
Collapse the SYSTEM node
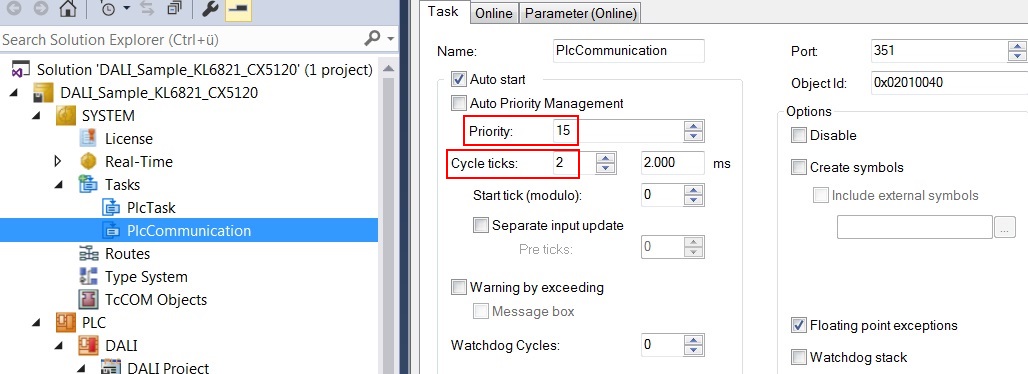[36, 116]
